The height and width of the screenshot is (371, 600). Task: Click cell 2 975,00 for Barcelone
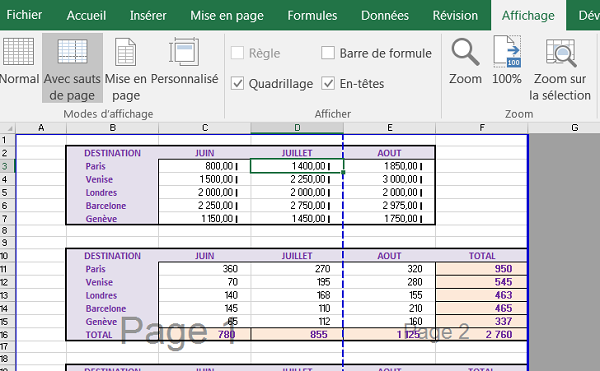(390, 205)
